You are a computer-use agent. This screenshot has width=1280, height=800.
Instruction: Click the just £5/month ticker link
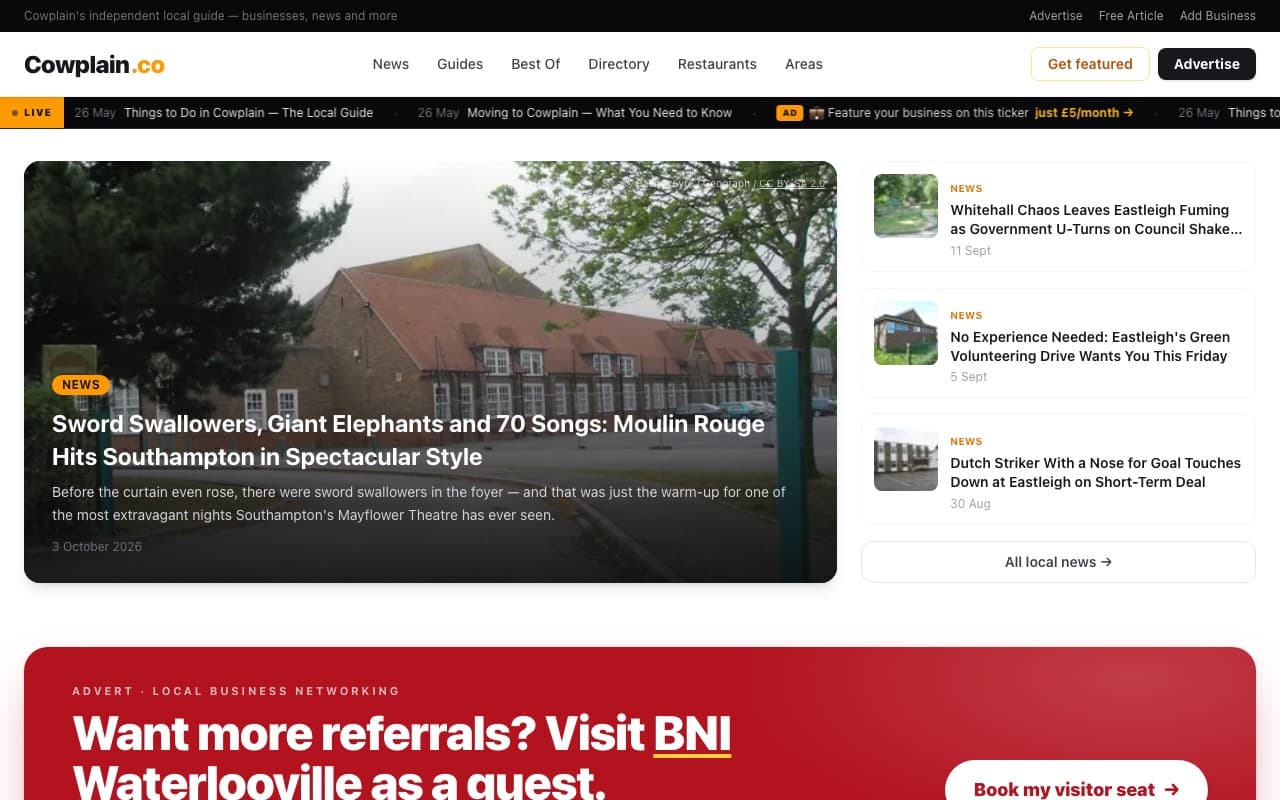(x=1084, y=113)
